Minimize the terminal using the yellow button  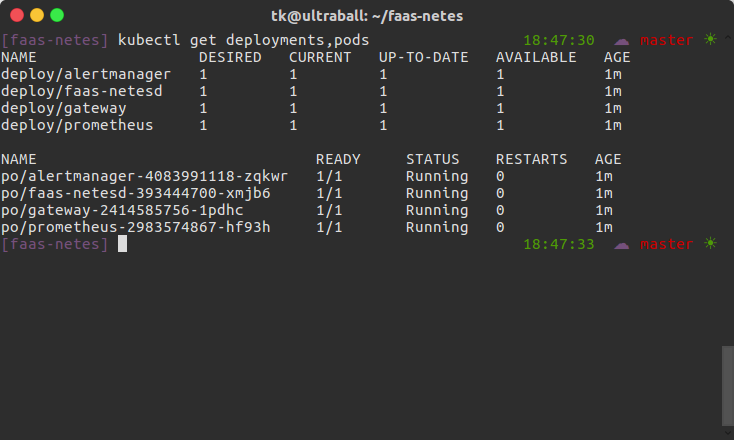(37, 15)
